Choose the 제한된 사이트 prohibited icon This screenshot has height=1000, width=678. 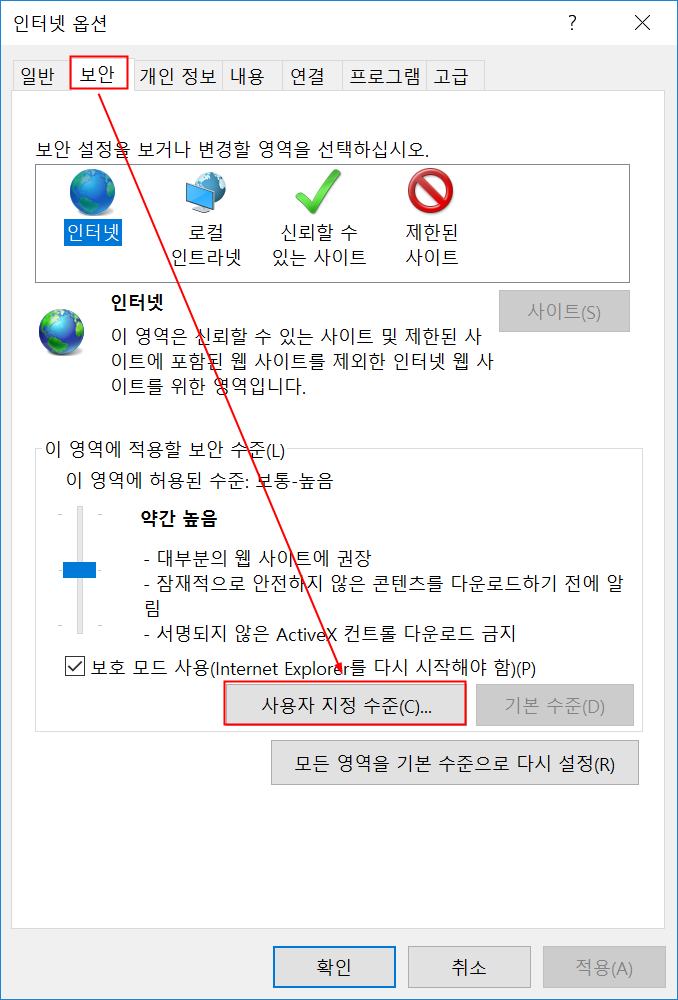pyautogui.click(x=431, y=193)
